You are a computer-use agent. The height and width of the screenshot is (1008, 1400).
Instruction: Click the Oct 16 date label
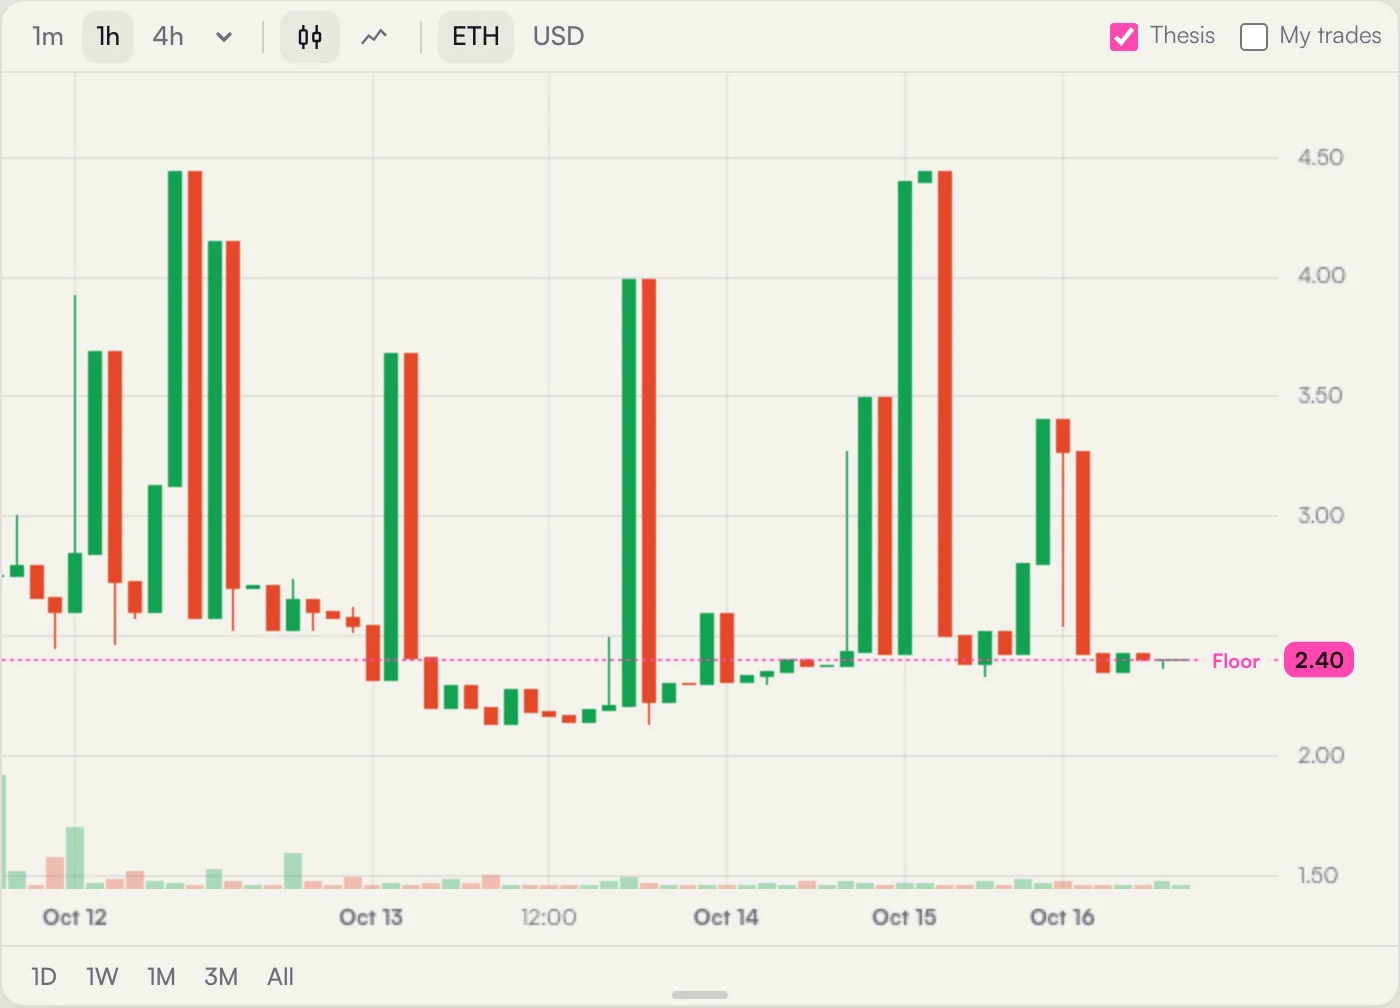[1062, 917]
